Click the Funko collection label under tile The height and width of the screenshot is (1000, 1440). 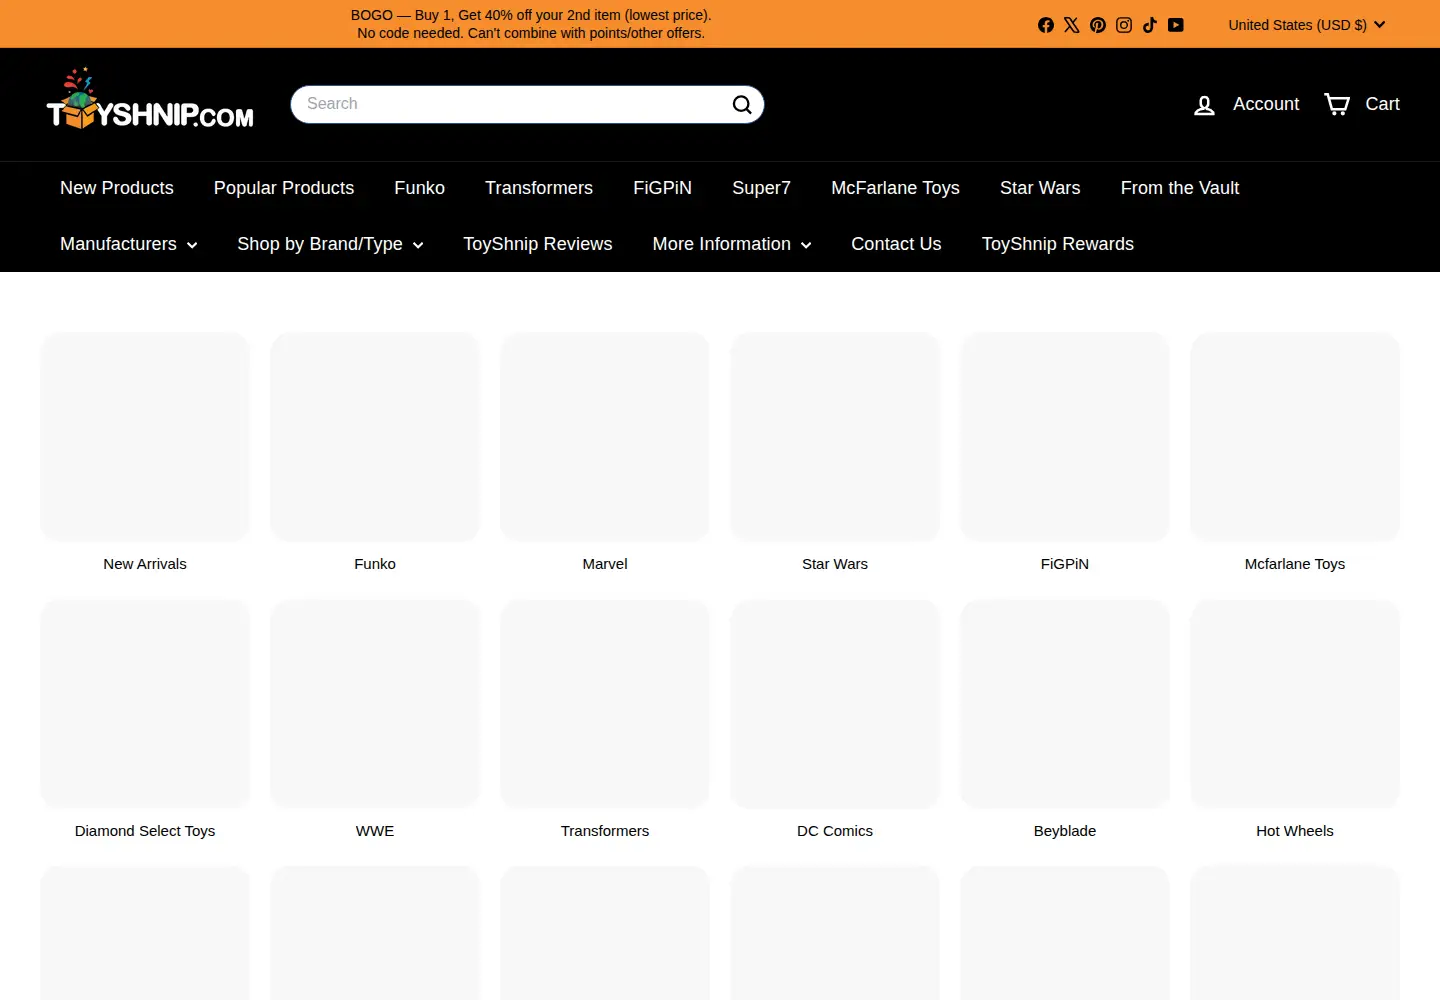point(375,564)
